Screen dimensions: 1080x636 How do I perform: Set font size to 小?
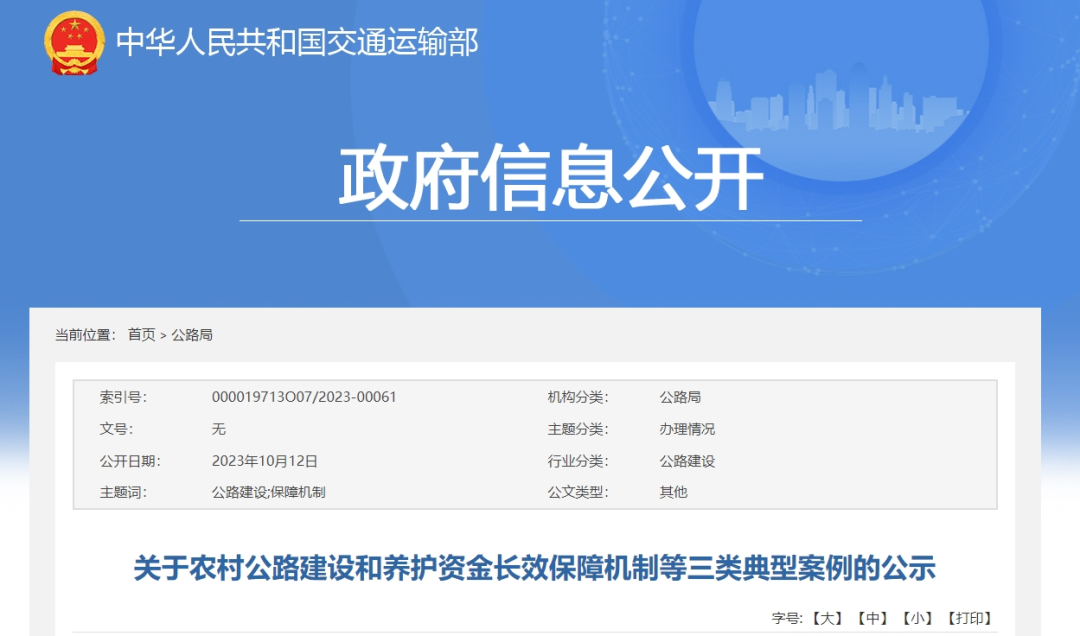pyautogui.click(x=917, y=619)
